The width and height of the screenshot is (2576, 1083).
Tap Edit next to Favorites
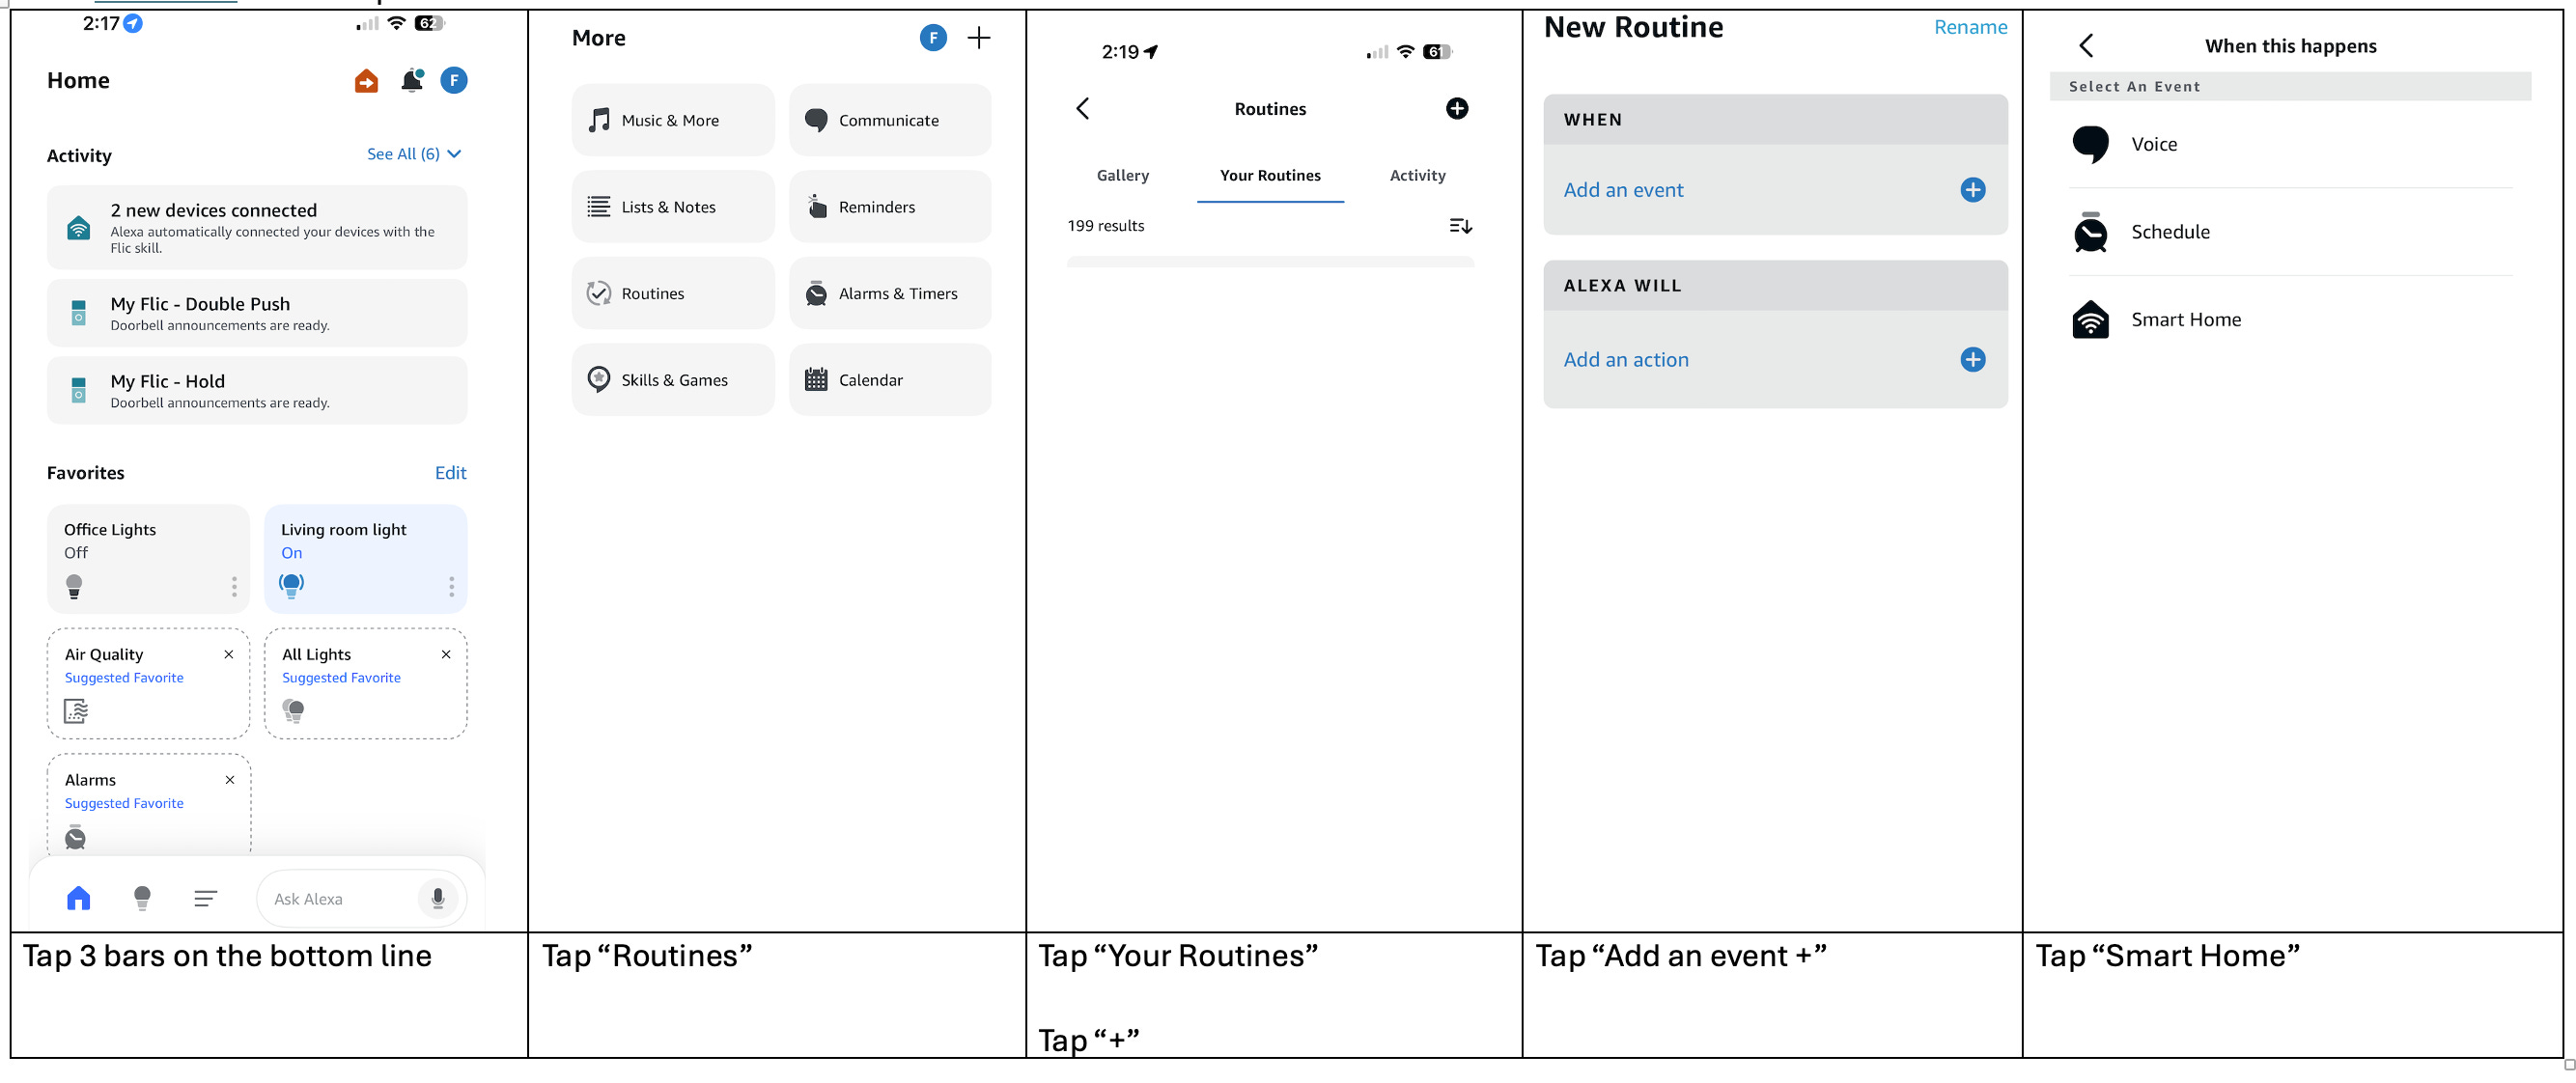pyautogui.click(x=450, y=473)
